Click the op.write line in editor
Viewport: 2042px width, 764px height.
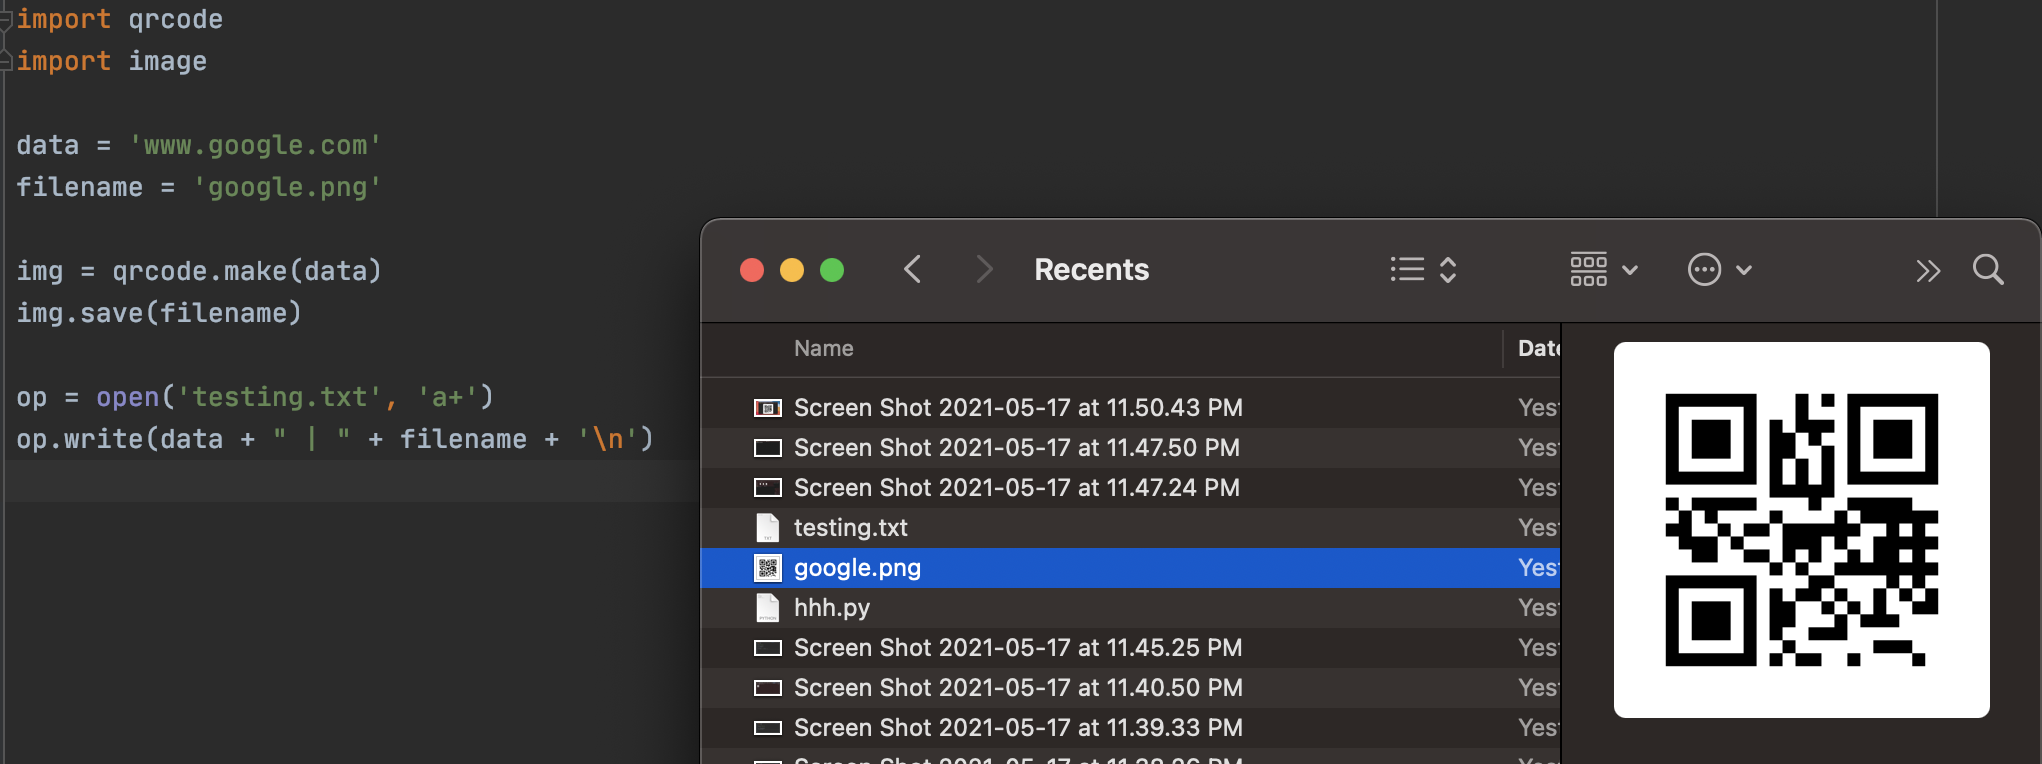(335, 439)
